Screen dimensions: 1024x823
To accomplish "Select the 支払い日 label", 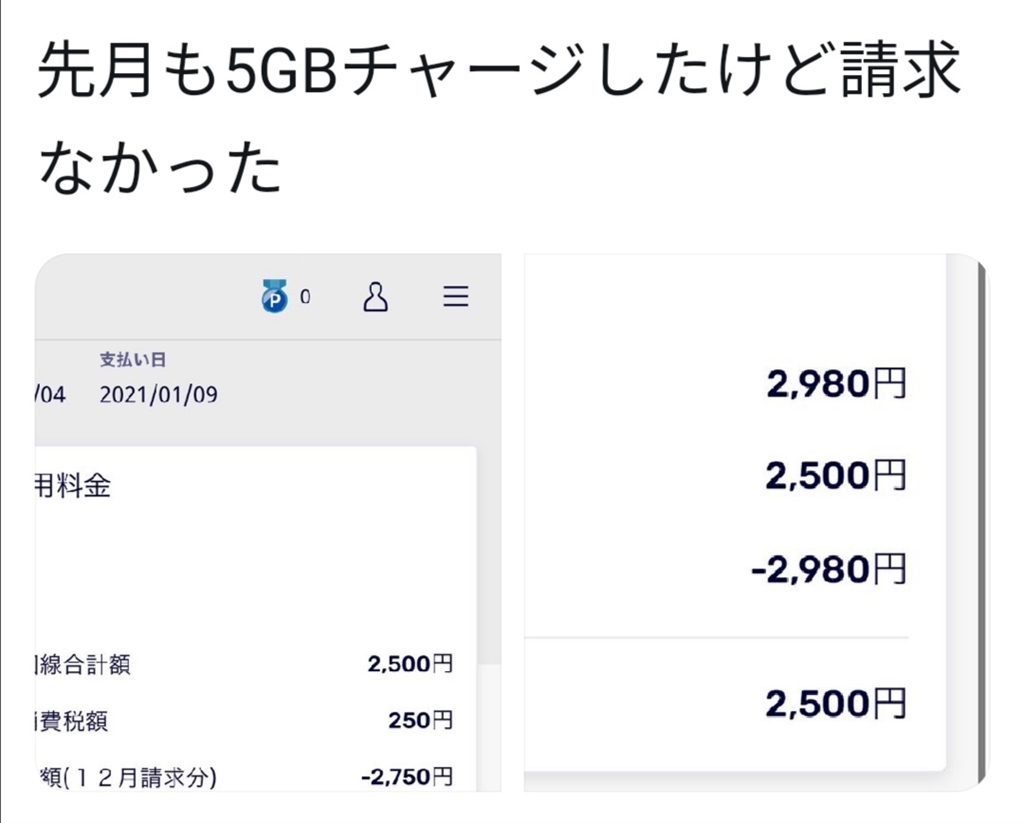I will click(x=132, y=360).
